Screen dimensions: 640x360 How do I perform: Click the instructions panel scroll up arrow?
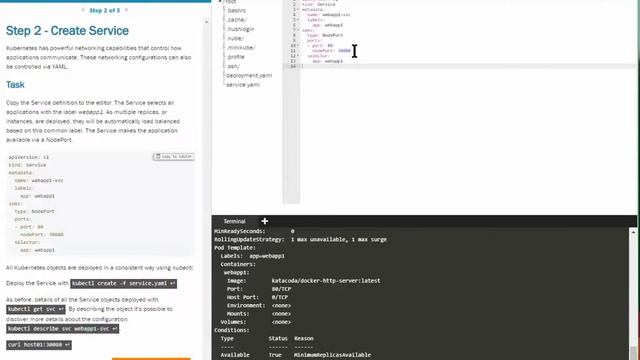tap(206, 22)
